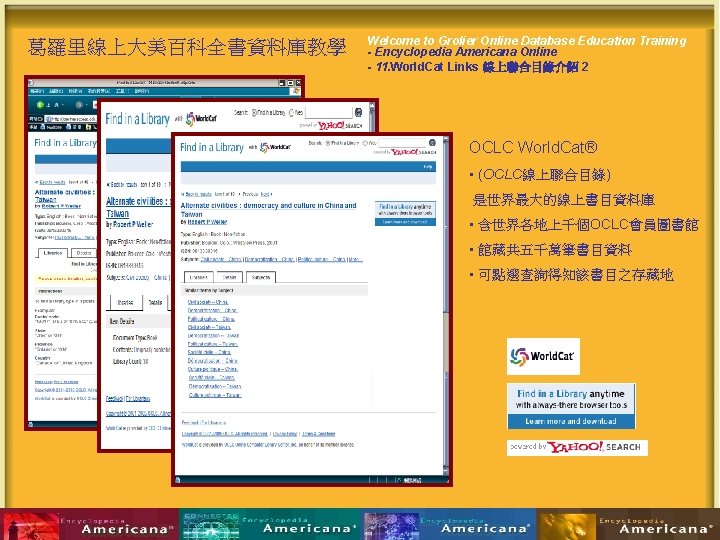
Task: Click 'Encyclopedia Americana Online' subtitle text
Action: [466, 52]
